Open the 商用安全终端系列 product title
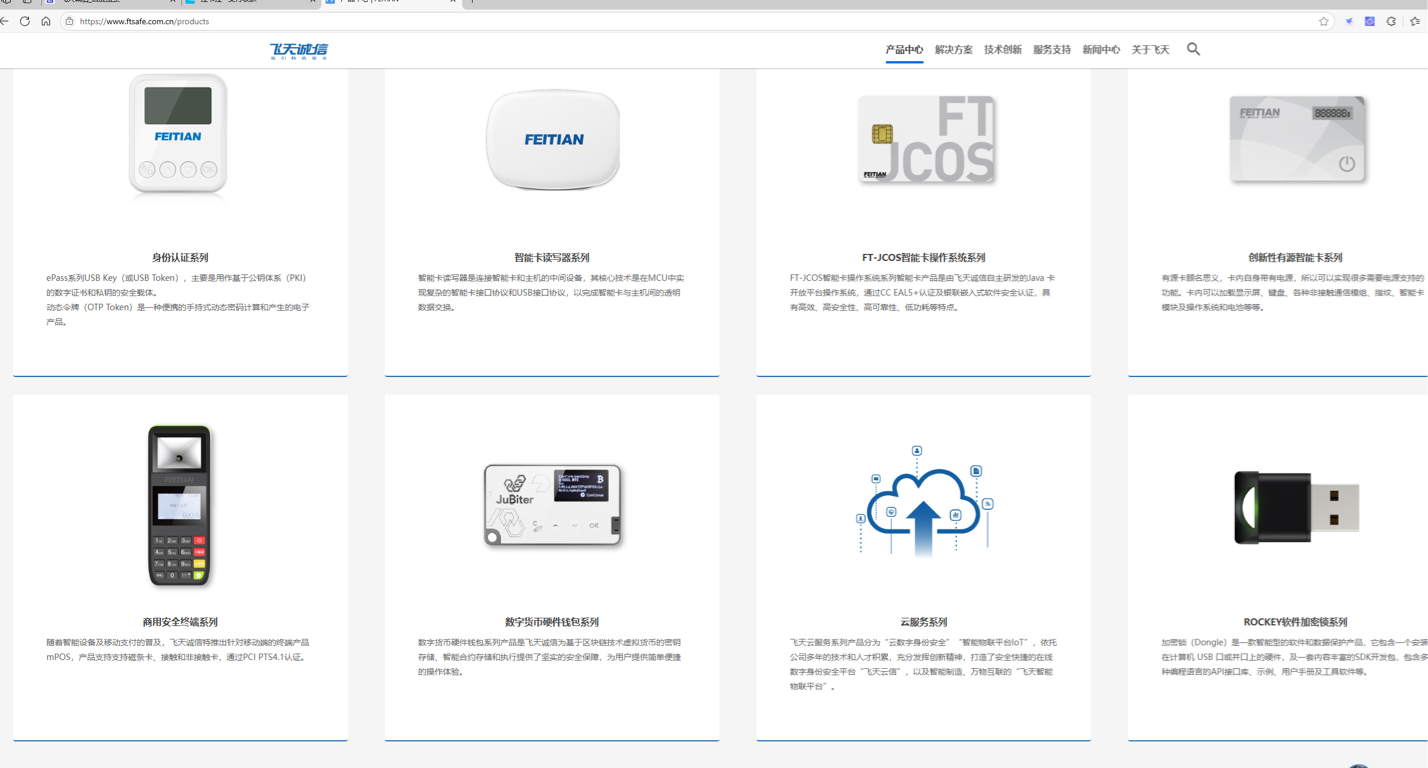Image resolution: width=1428 pixels, height=768 pixels. (x=180, y=622)
